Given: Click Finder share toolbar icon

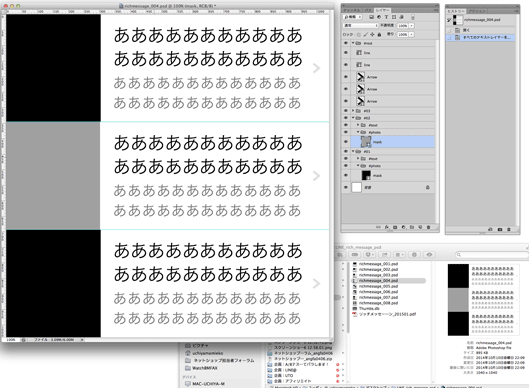Looking at the screenshot, I should [x=385, y=254].
